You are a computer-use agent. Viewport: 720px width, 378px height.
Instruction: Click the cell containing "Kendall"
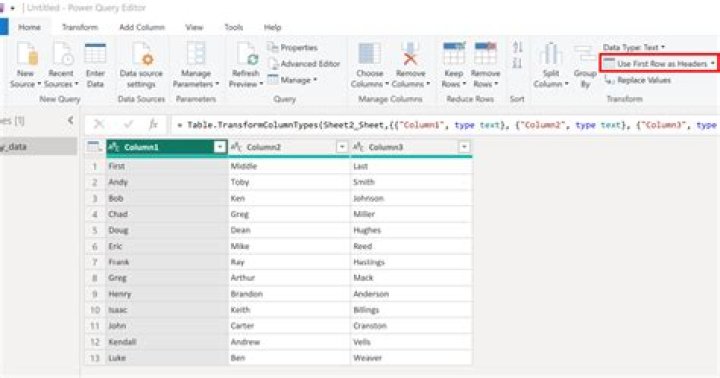coord(167,342)
